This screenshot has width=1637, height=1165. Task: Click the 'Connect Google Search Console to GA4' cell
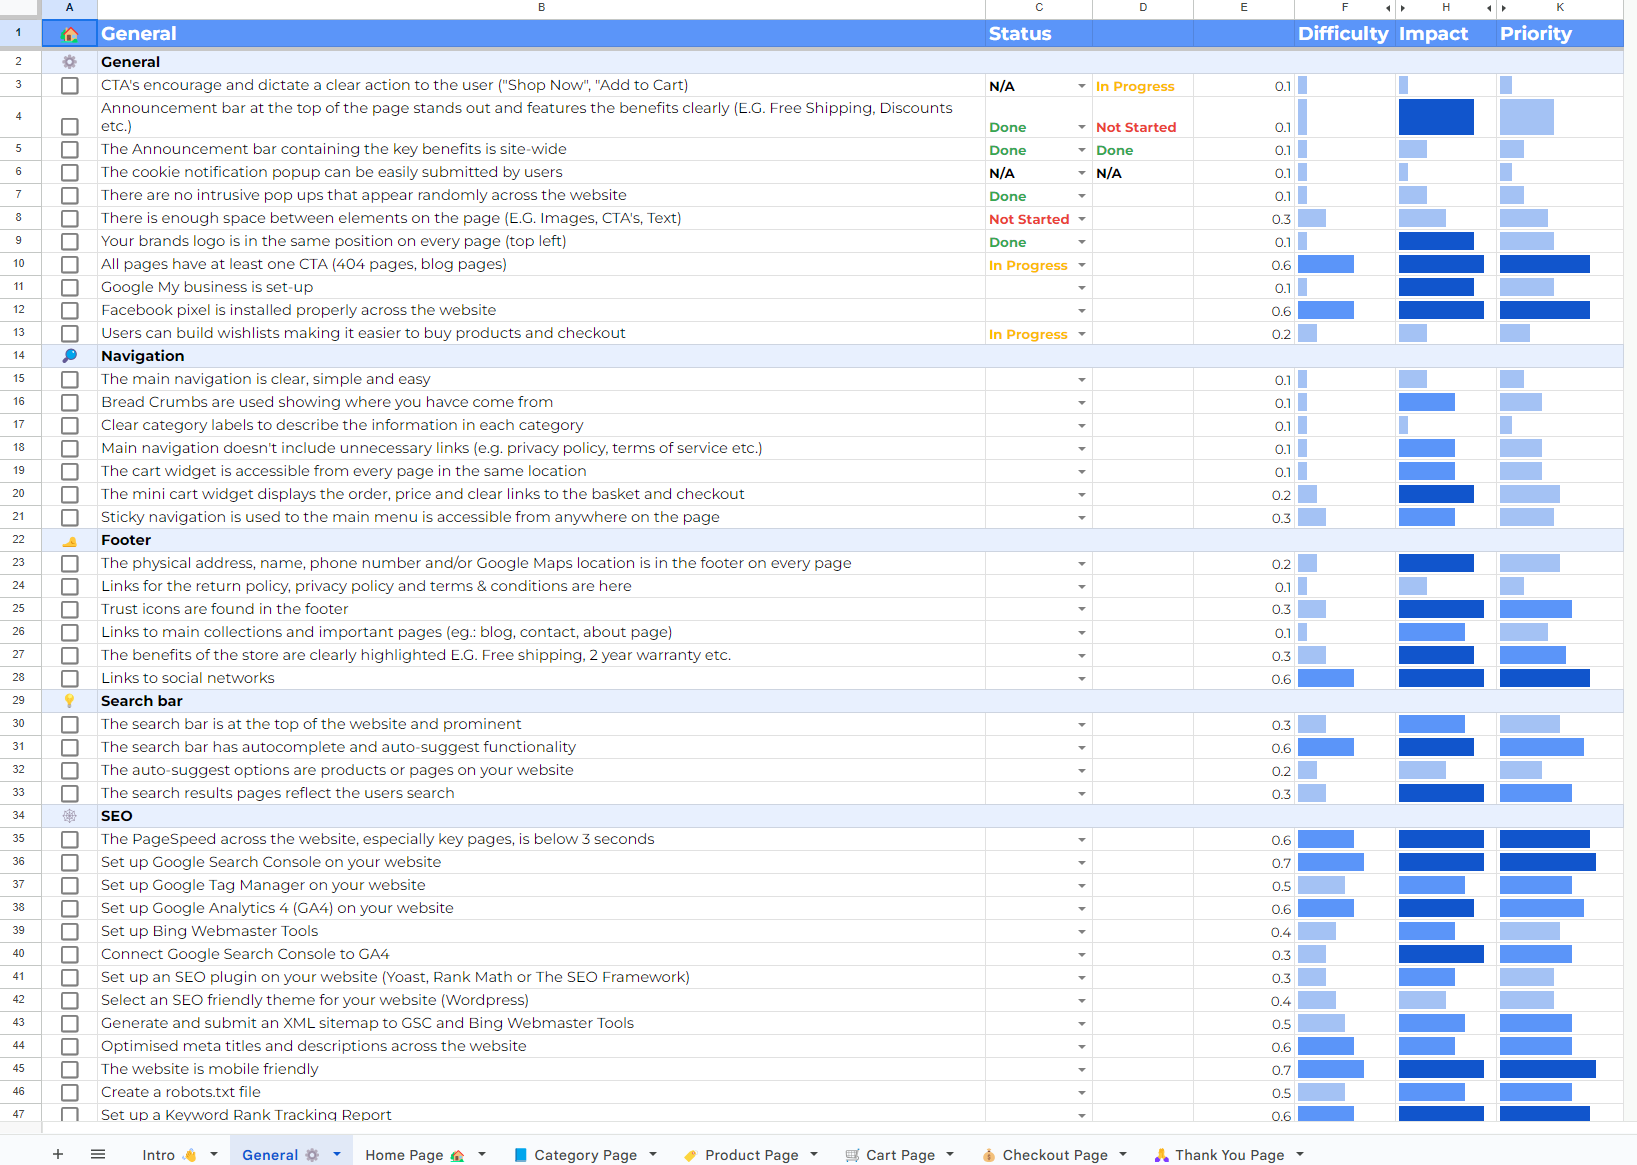(x=541, y=955)
